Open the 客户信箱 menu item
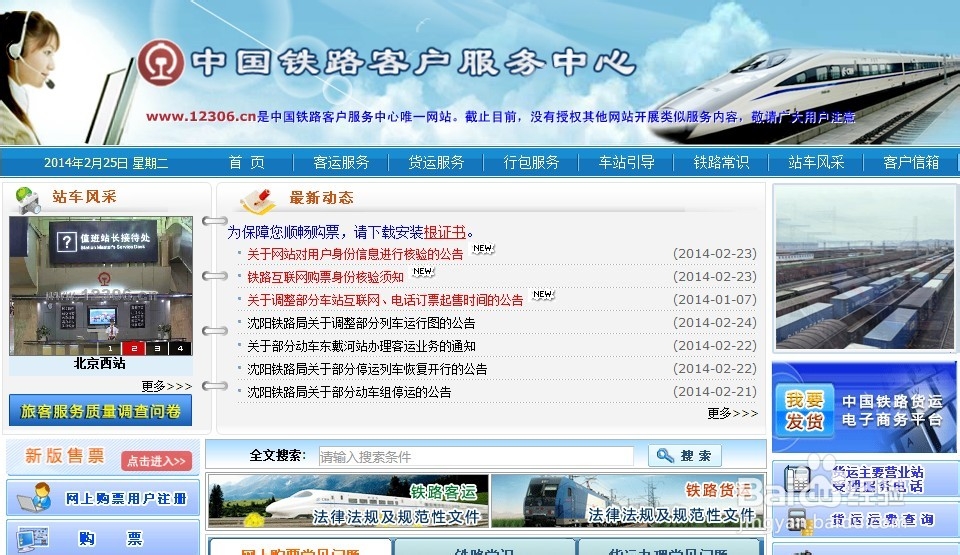960x555 pixels. point(911,162)
